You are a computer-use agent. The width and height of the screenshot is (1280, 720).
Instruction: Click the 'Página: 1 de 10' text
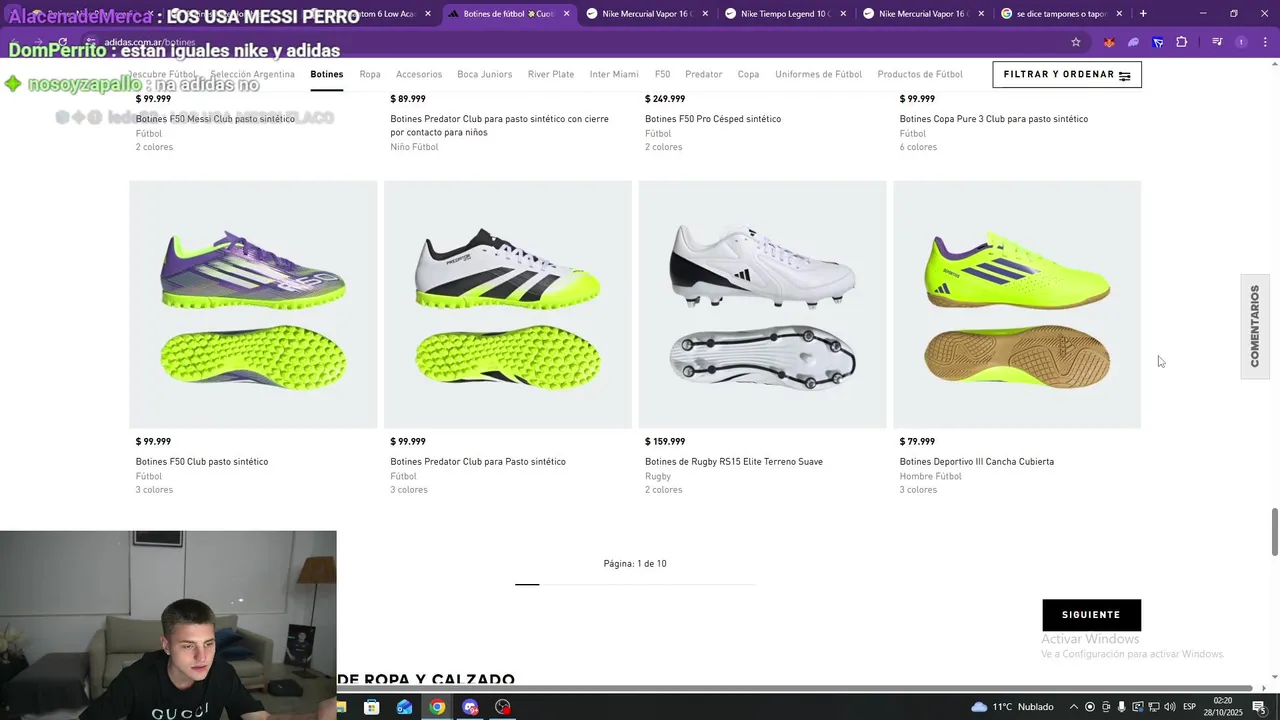[x=635, y=564]
